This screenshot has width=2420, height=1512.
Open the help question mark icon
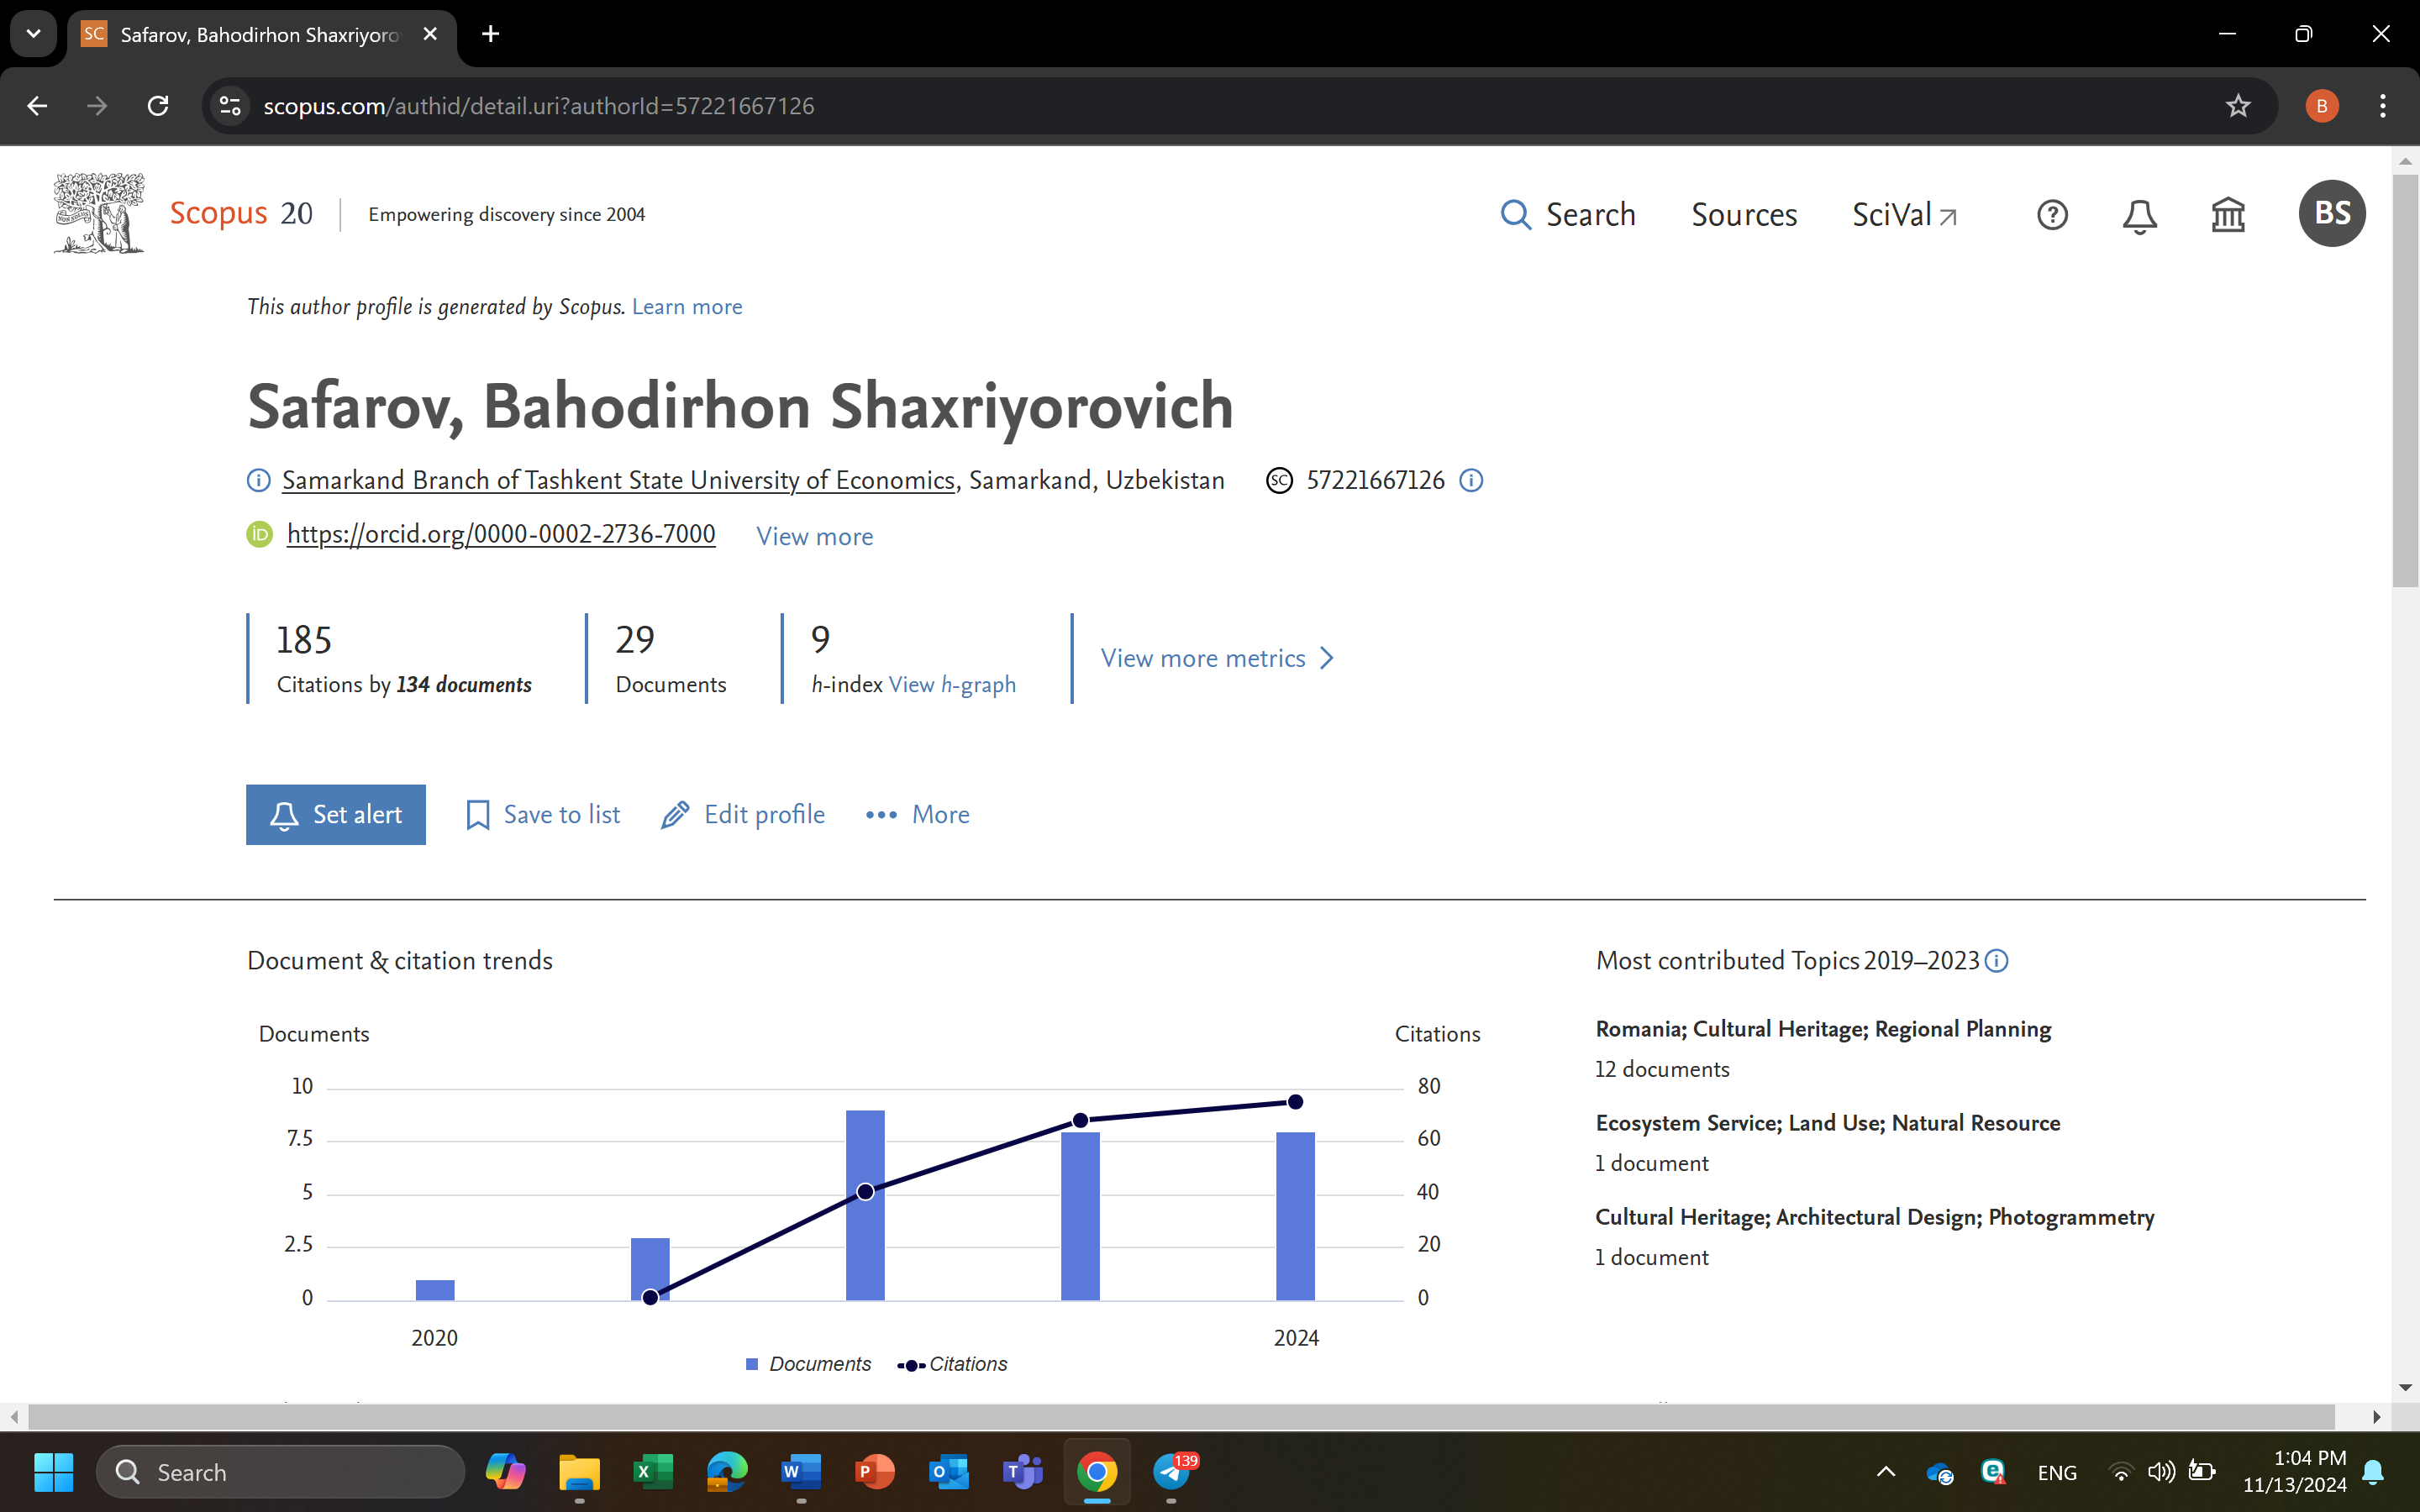(2051, 215)
